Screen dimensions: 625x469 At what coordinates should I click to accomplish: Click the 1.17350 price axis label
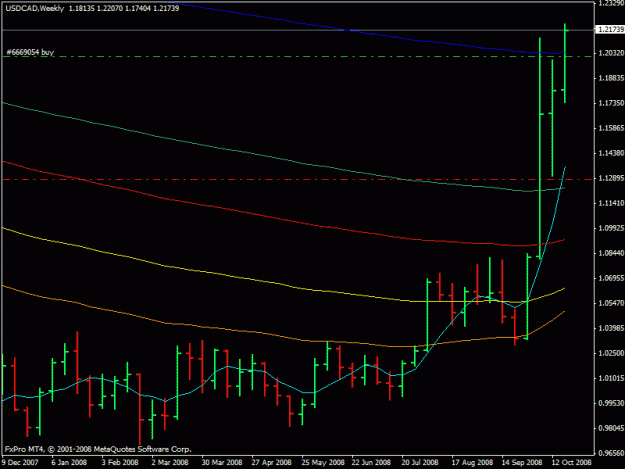611,103
